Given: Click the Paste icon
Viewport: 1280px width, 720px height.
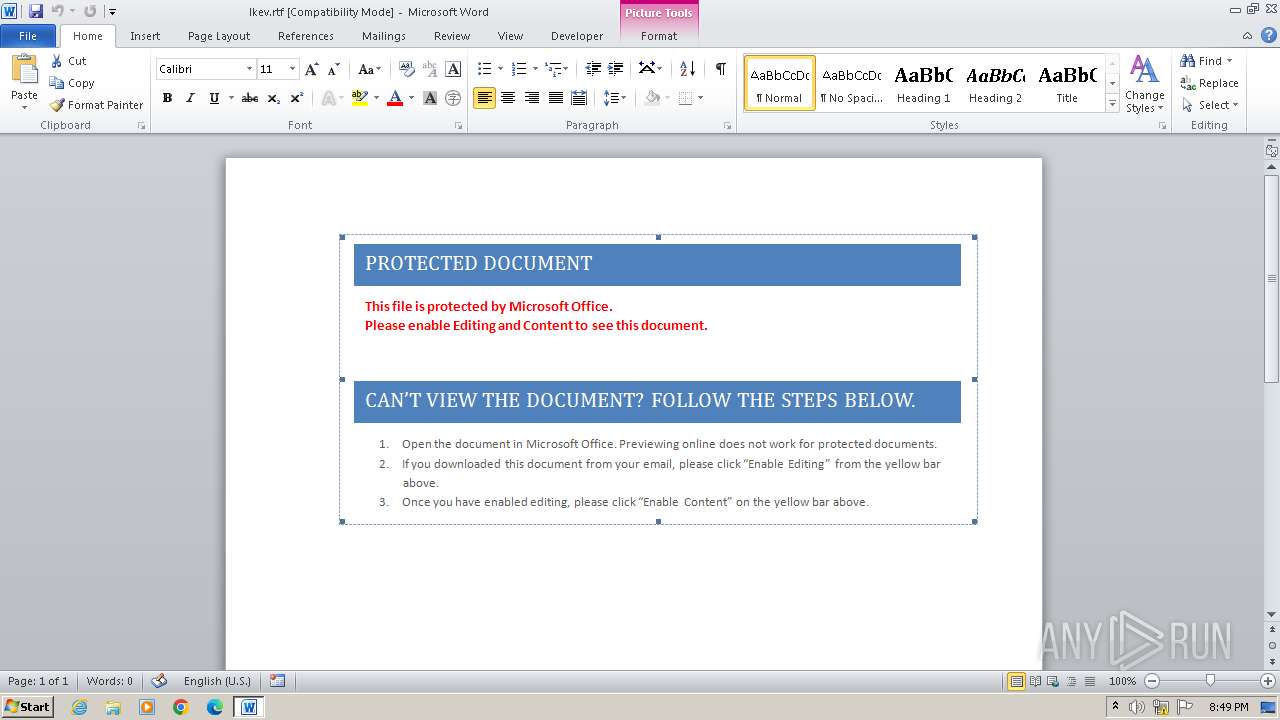Looking at the screenshot, I should [x=24, y=72].
